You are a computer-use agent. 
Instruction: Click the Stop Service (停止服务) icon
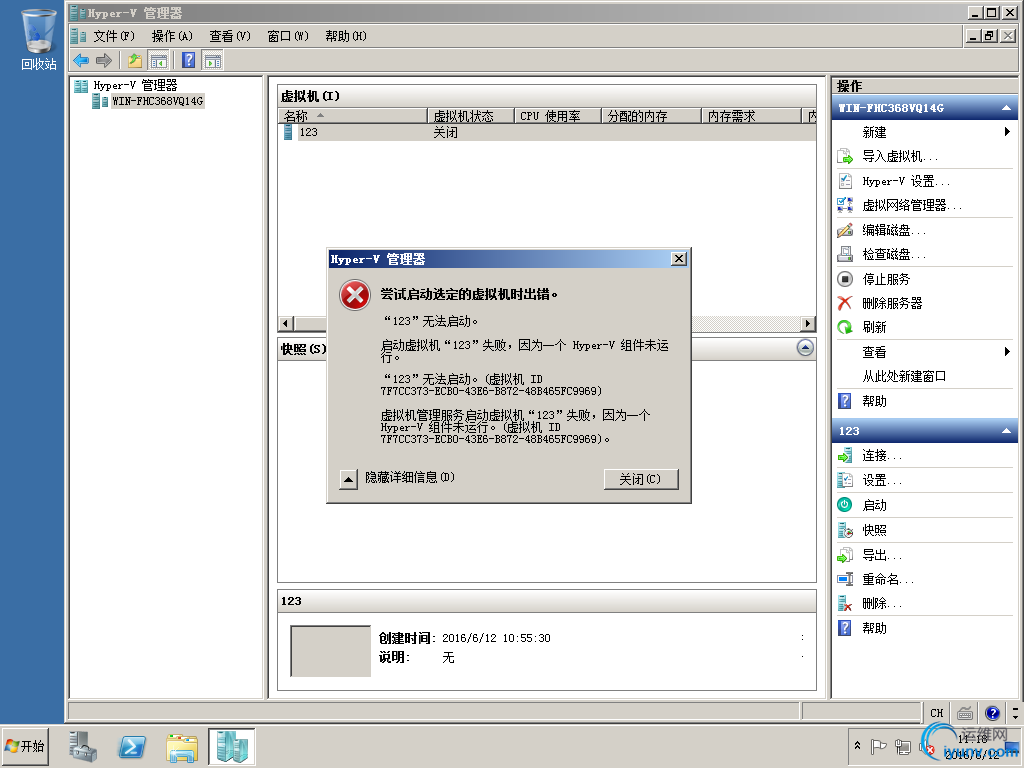tap(845, 279)
